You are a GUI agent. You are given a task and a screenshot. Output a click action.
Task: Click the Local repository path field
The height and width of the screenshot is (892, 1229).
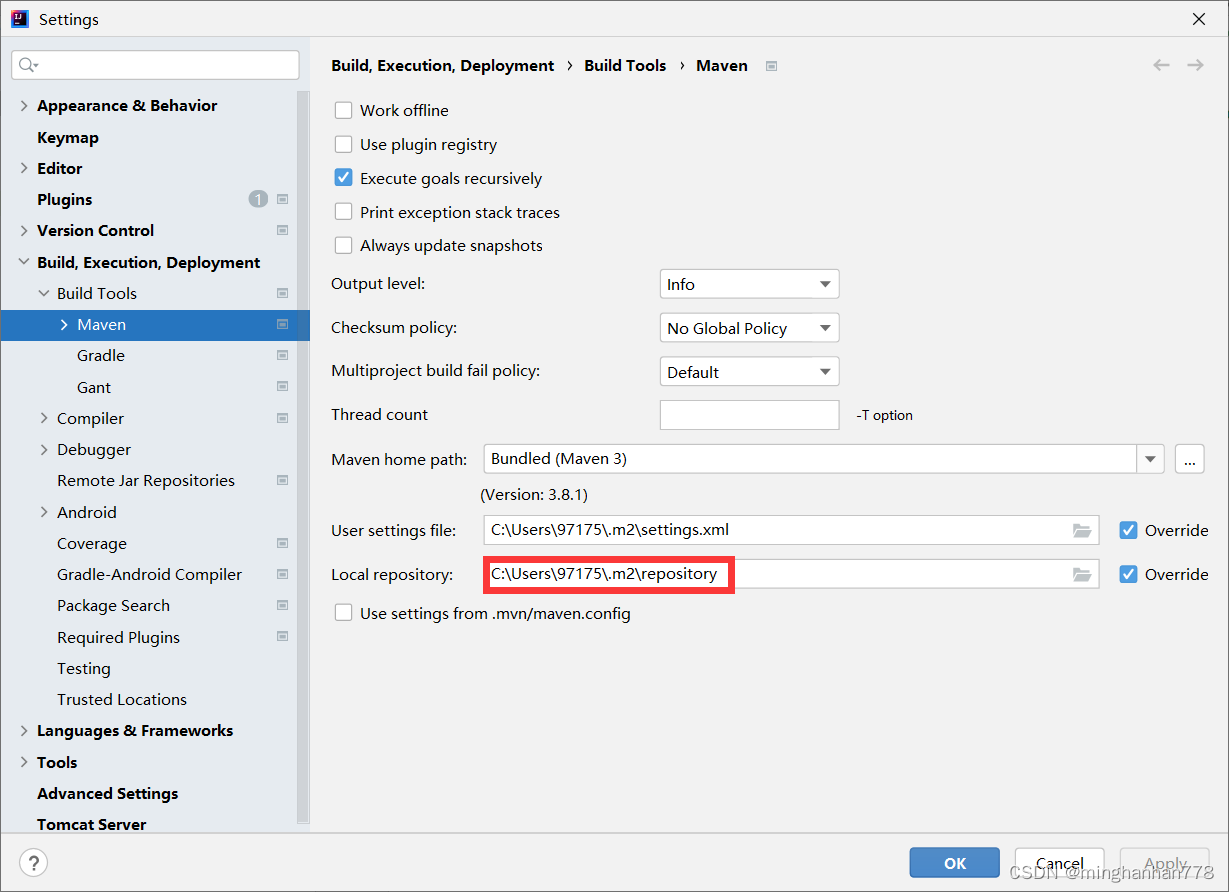pyautogui.click(x=791, y=574)
